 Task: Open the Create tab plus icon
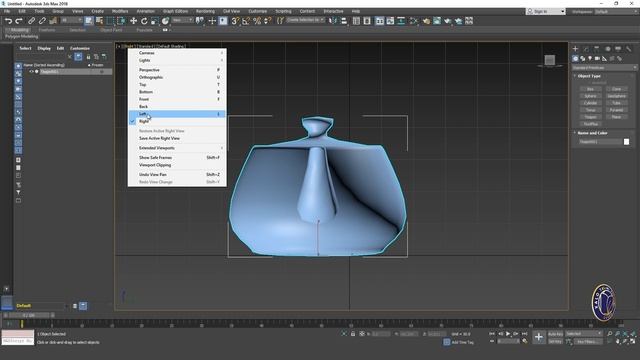(x=576, y=49)
